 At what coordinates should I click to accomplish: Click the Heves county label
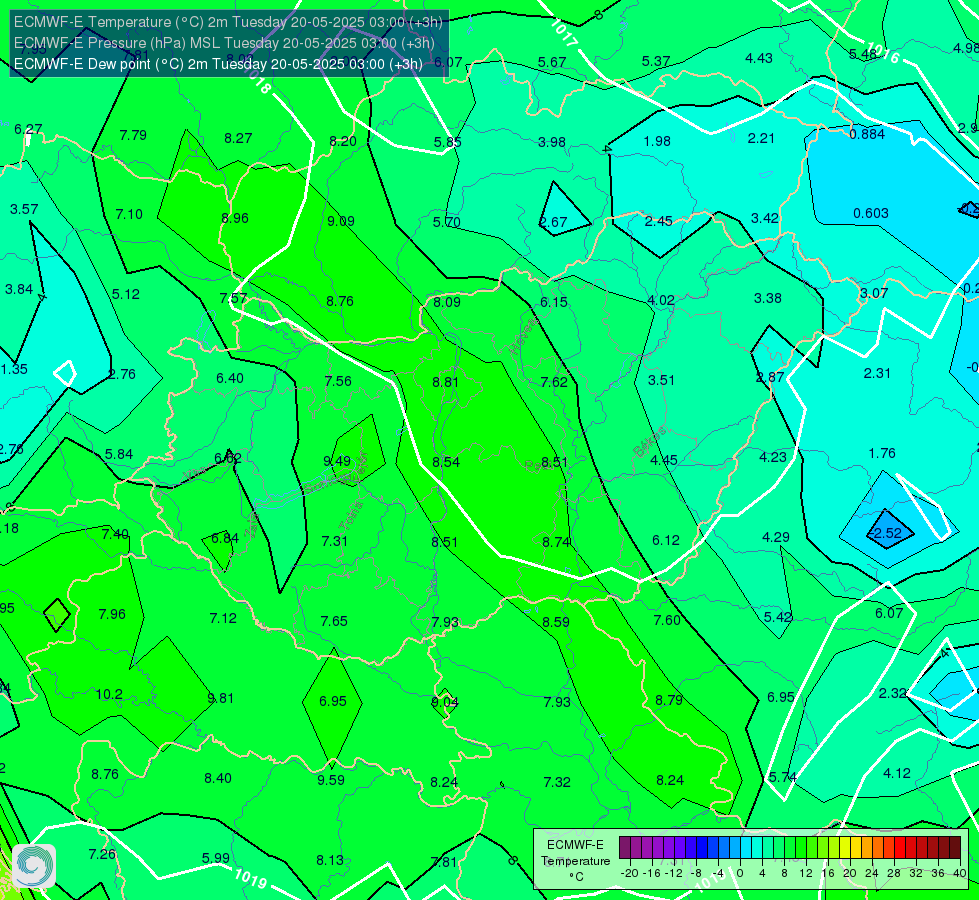(523, 335)
